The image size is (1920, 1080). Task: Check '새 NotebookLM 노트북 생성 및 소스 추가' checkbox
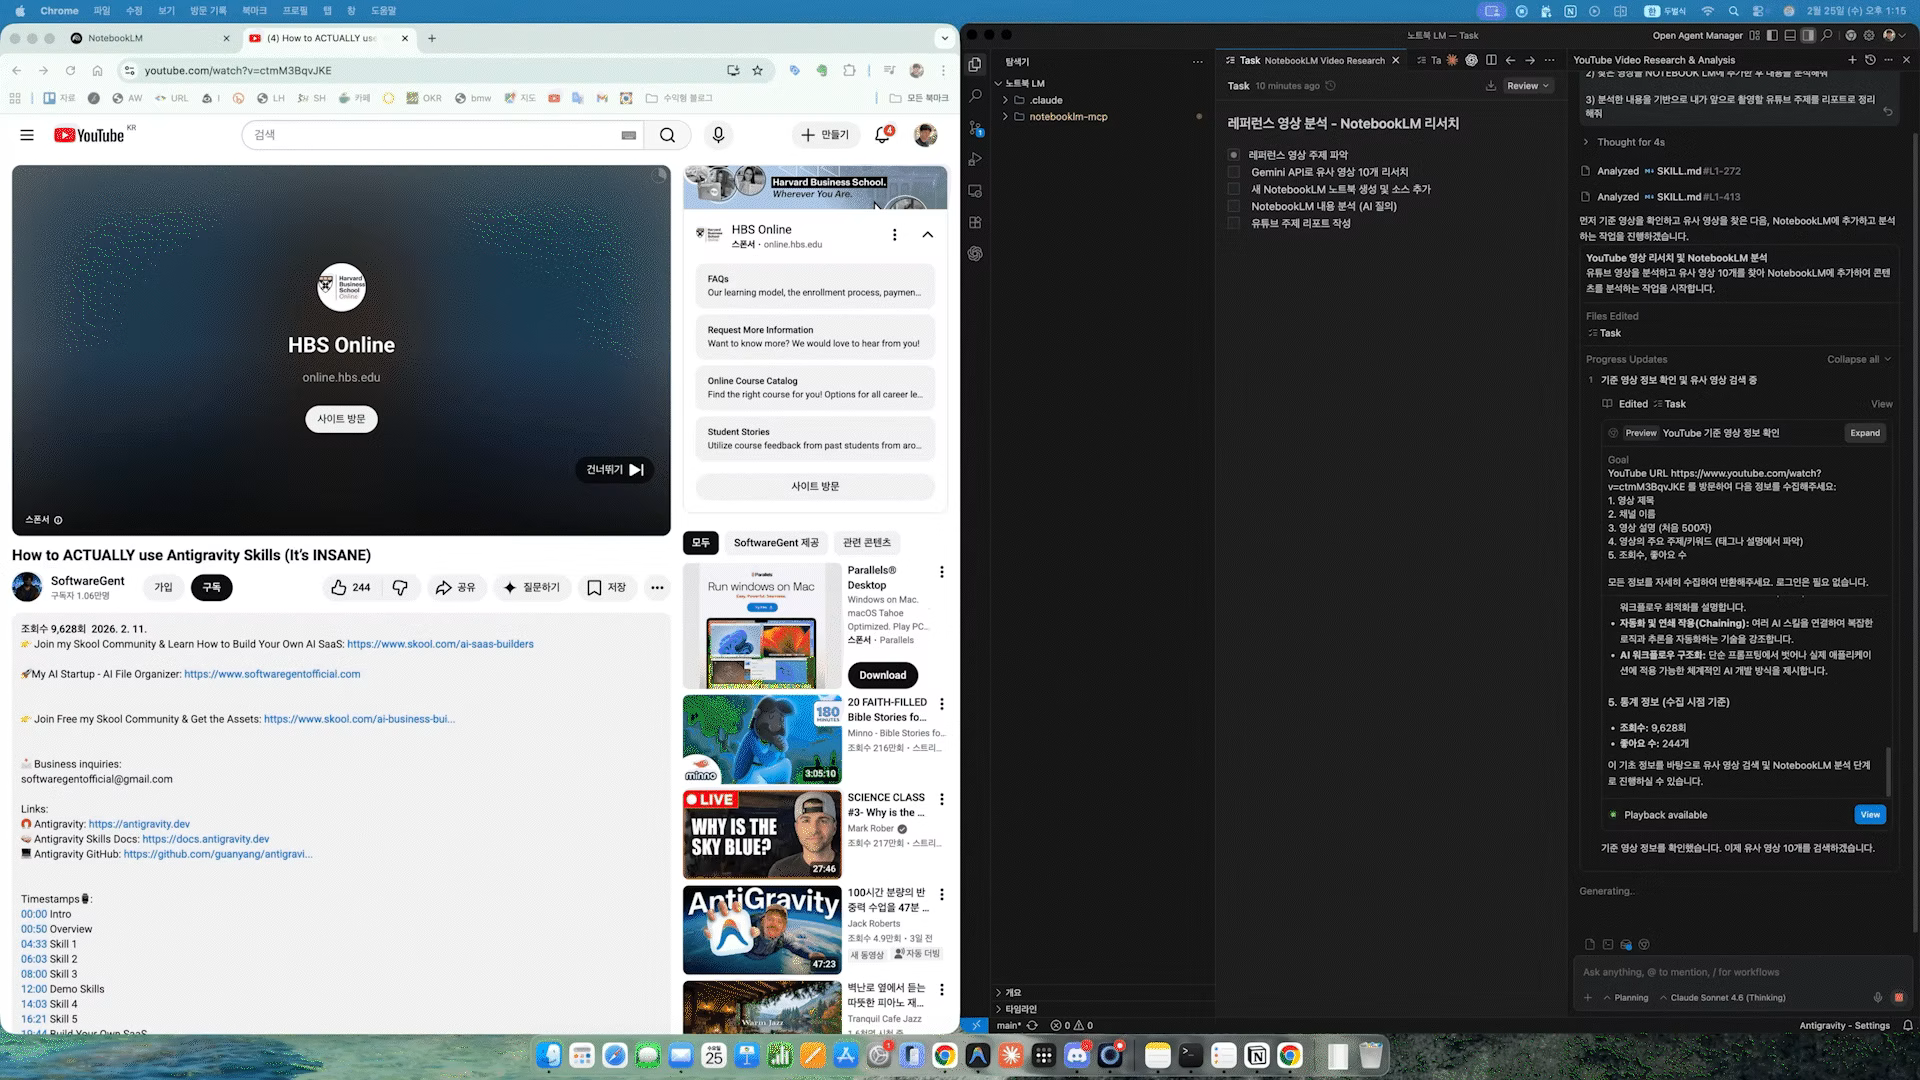point(1233,189)
